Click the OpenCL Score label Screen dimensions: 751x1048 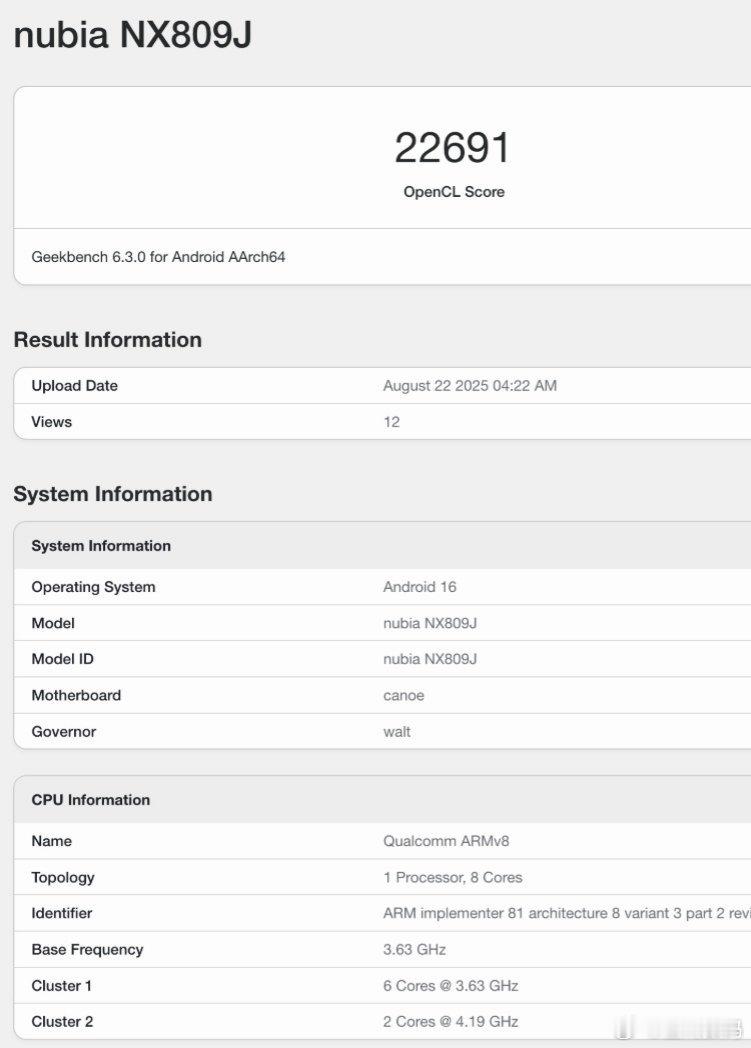coord(454,192)
